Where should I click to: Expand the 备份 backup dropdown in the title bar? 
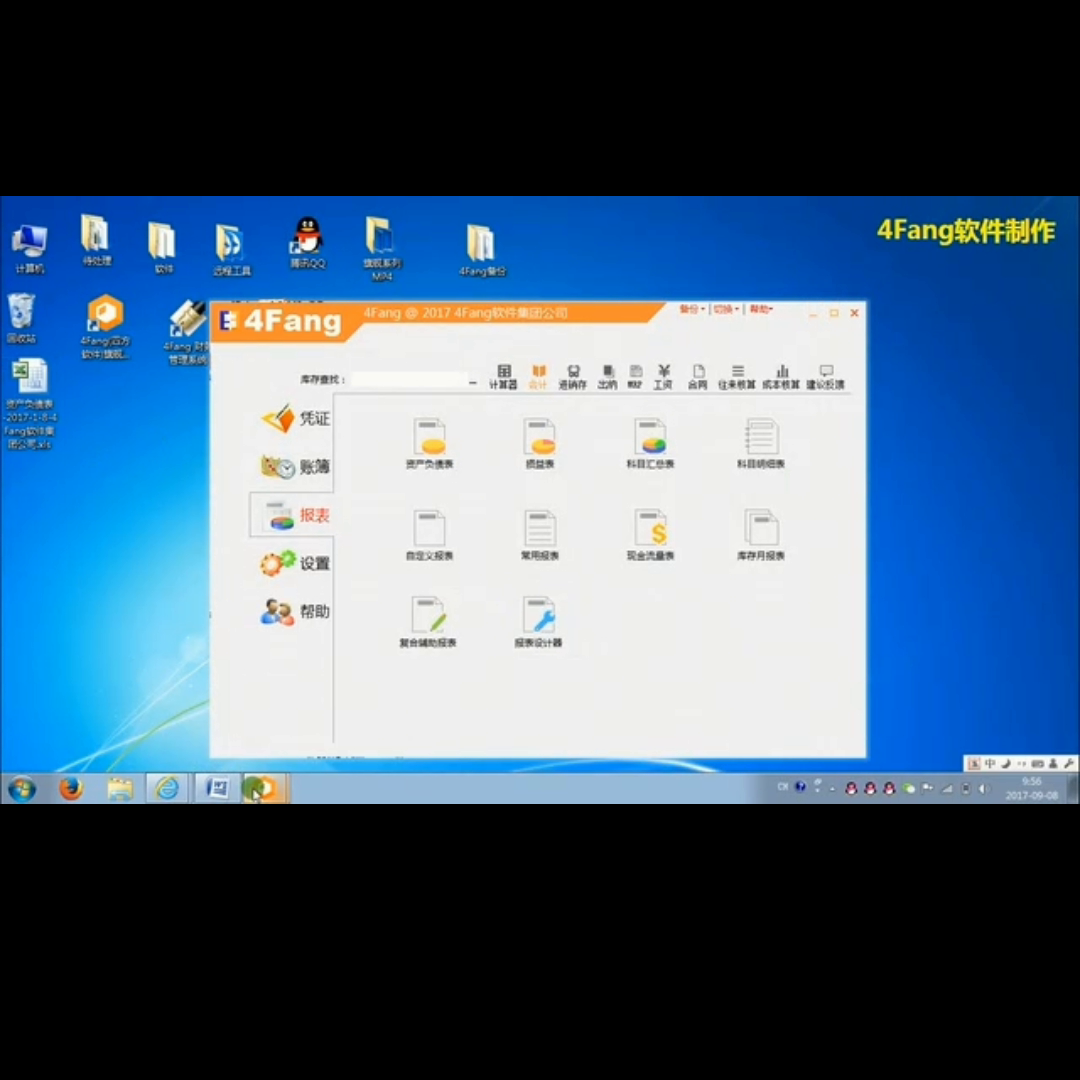click(692, 309)
